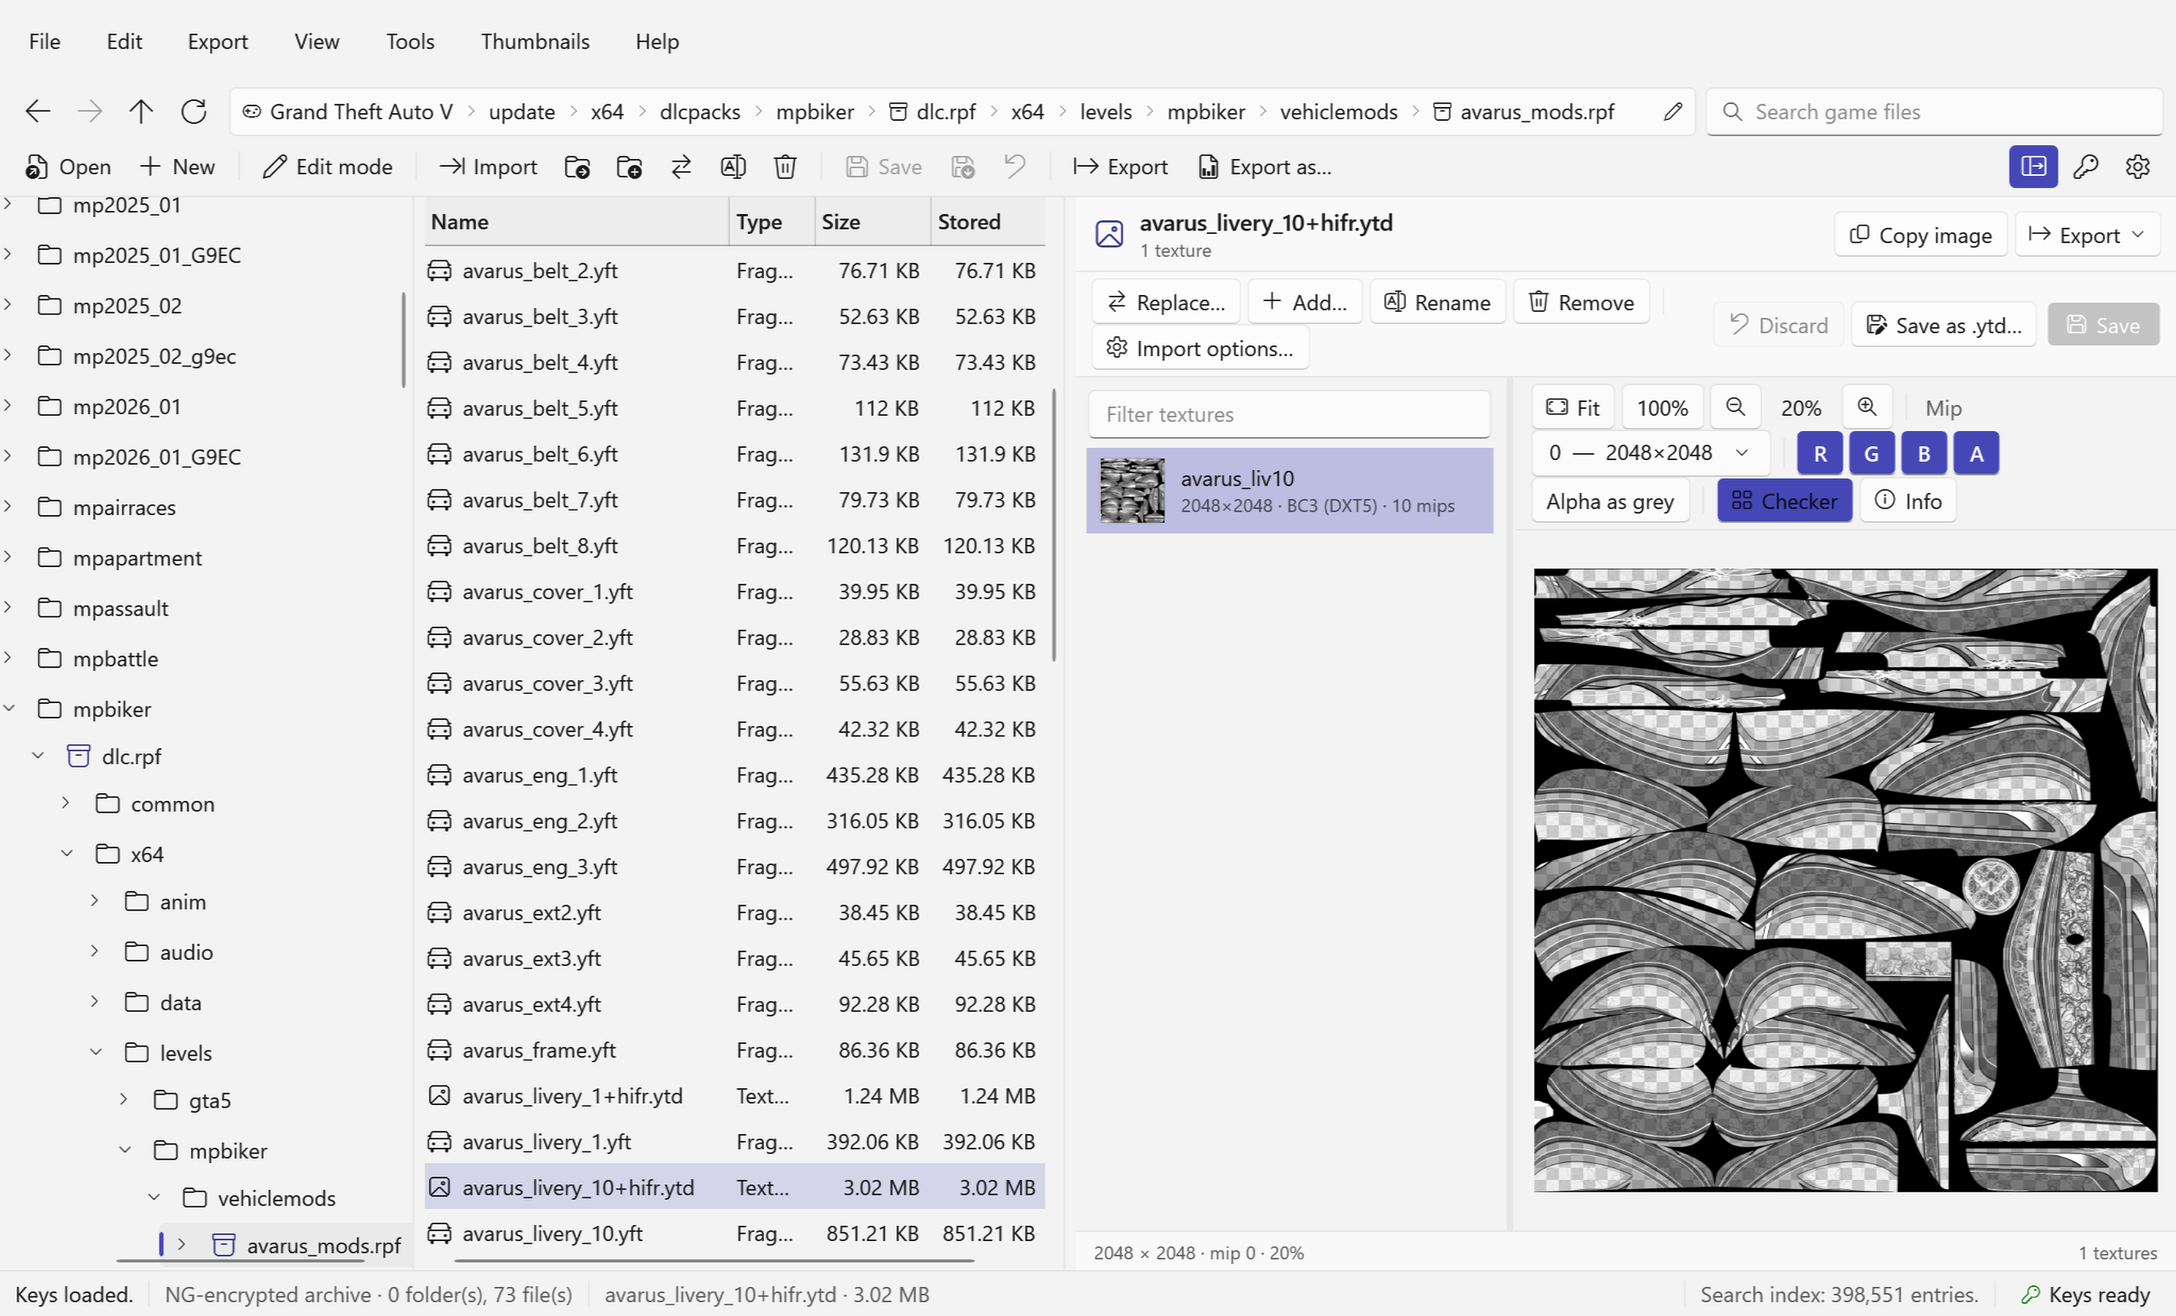Click the folder import icon with plus badge
Image resolution: width=2176 pixels, height=1316 pixels.
pyautogui.click(x=629, y=167)
